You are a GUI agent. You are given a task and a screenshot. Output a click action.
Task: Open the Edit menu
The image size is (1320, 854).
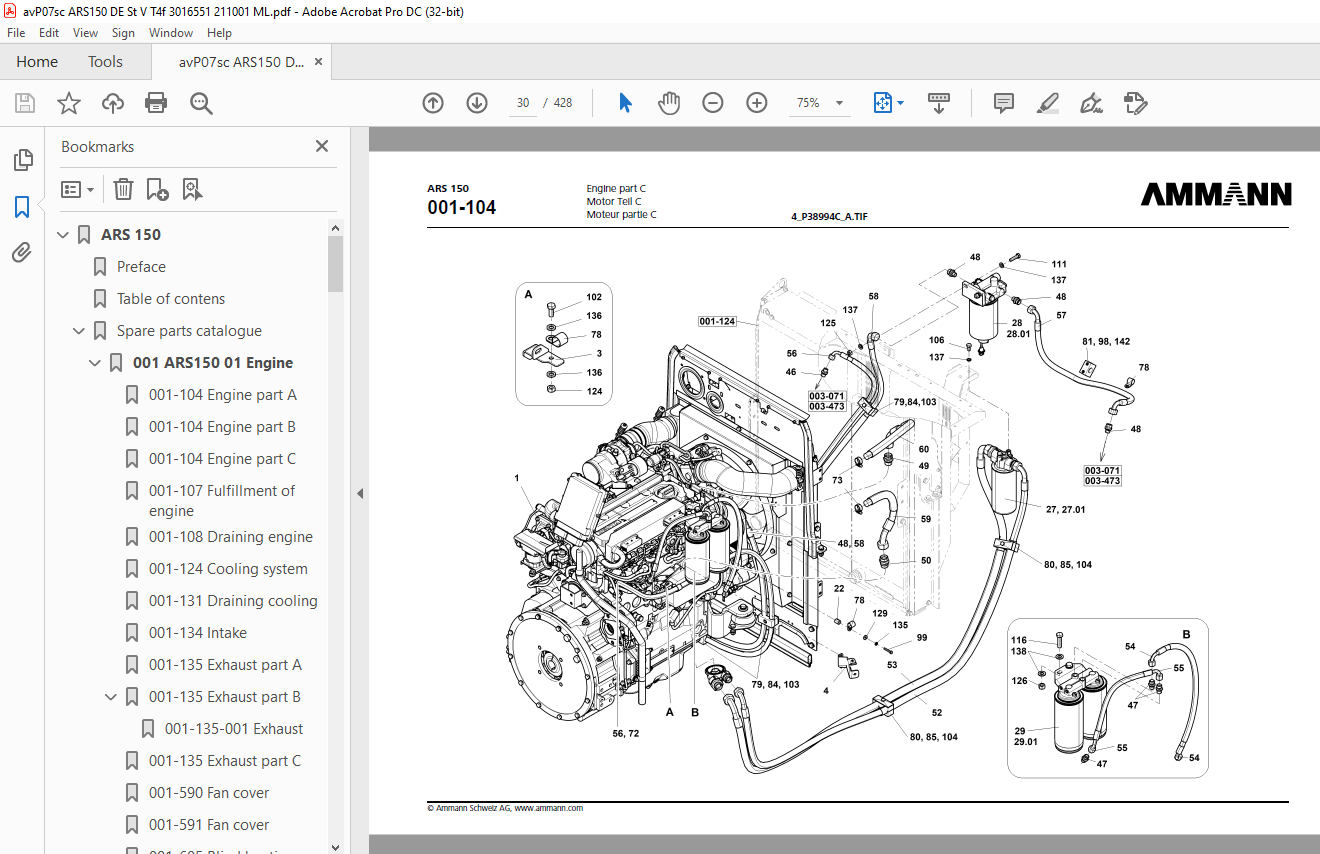click(49, 33)
